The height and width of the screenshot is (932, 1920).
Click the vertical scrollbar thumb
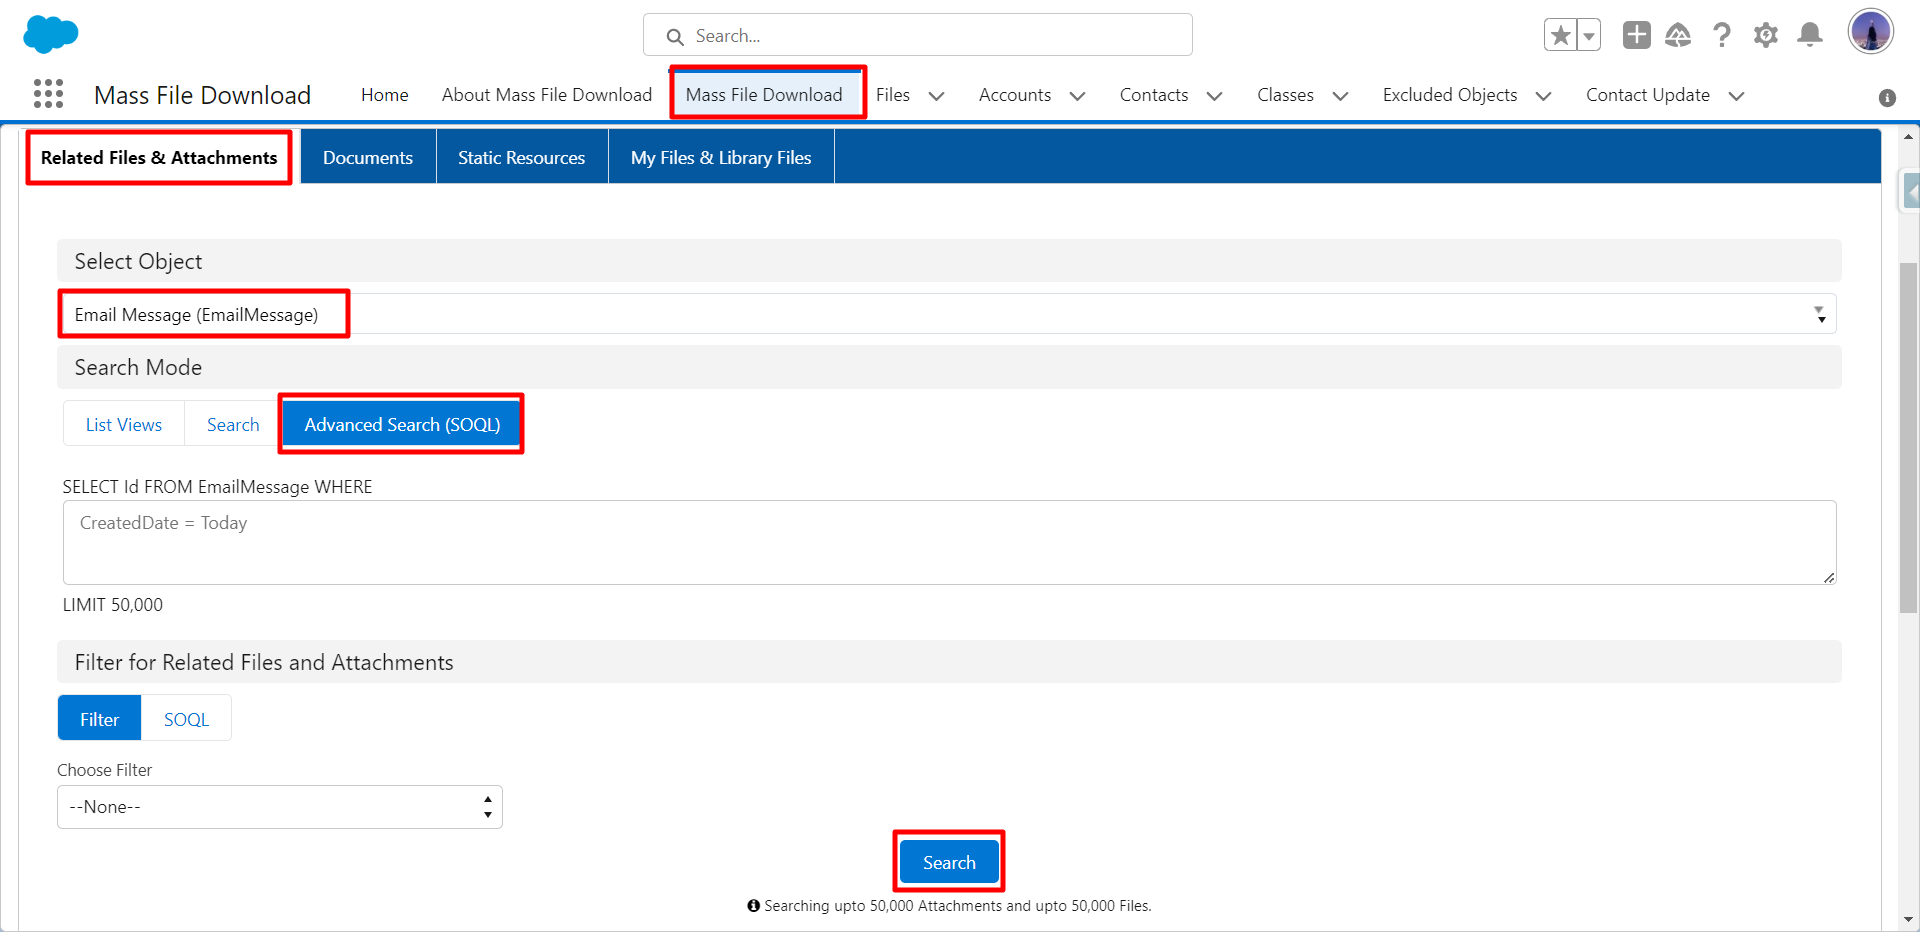point(1909,437)
